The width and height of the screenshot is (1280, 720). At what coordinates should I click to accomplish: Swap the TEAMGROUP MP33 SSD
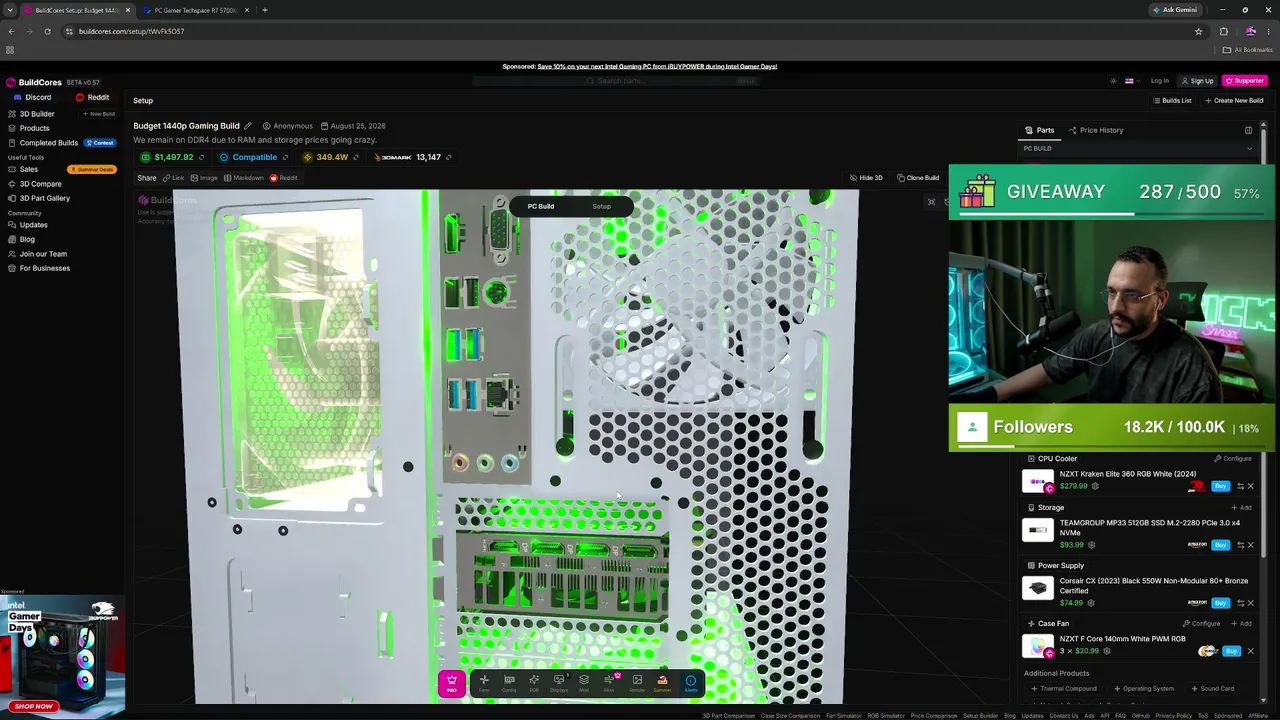[1240, 545]
